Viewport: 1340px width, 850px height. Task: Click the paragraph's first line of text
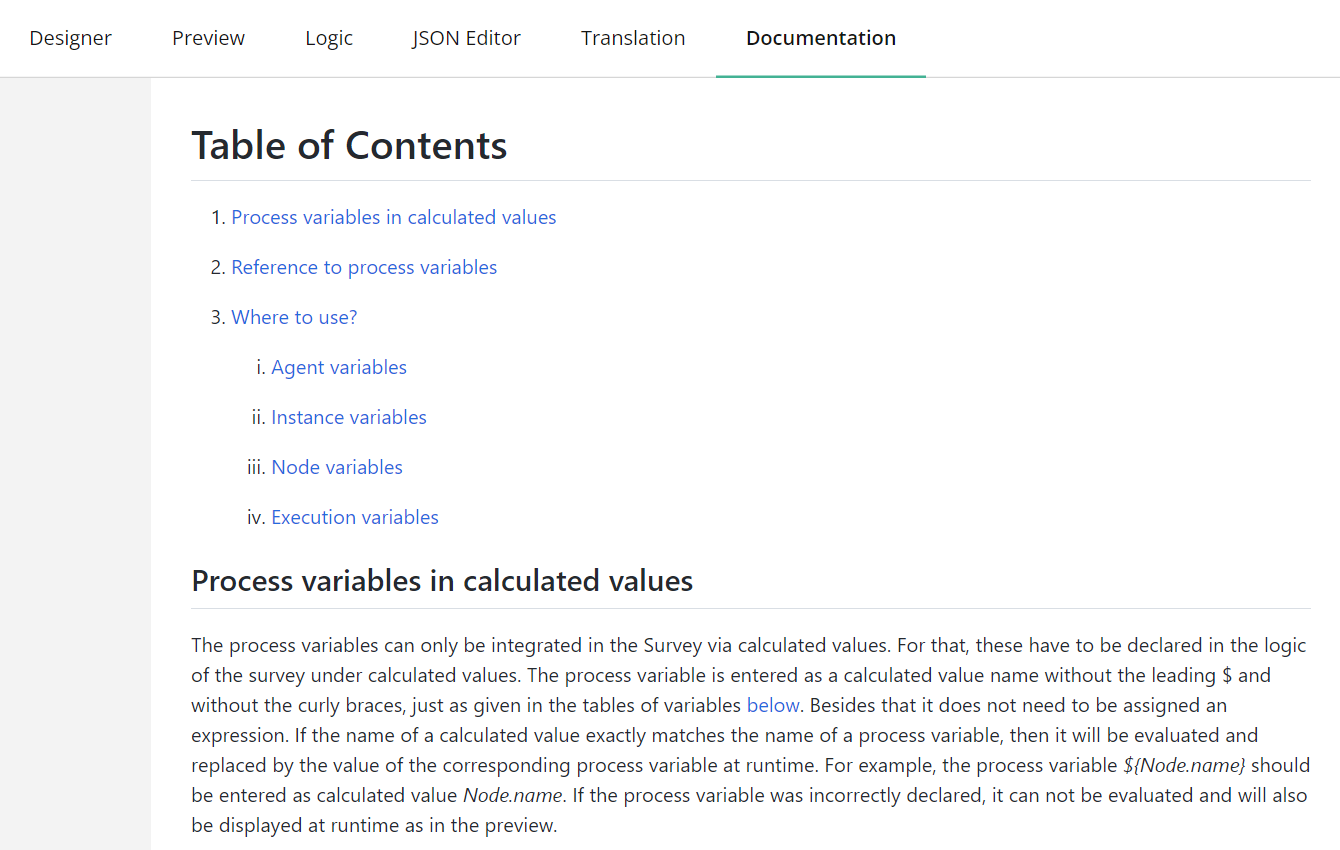[x=749, y=645]
